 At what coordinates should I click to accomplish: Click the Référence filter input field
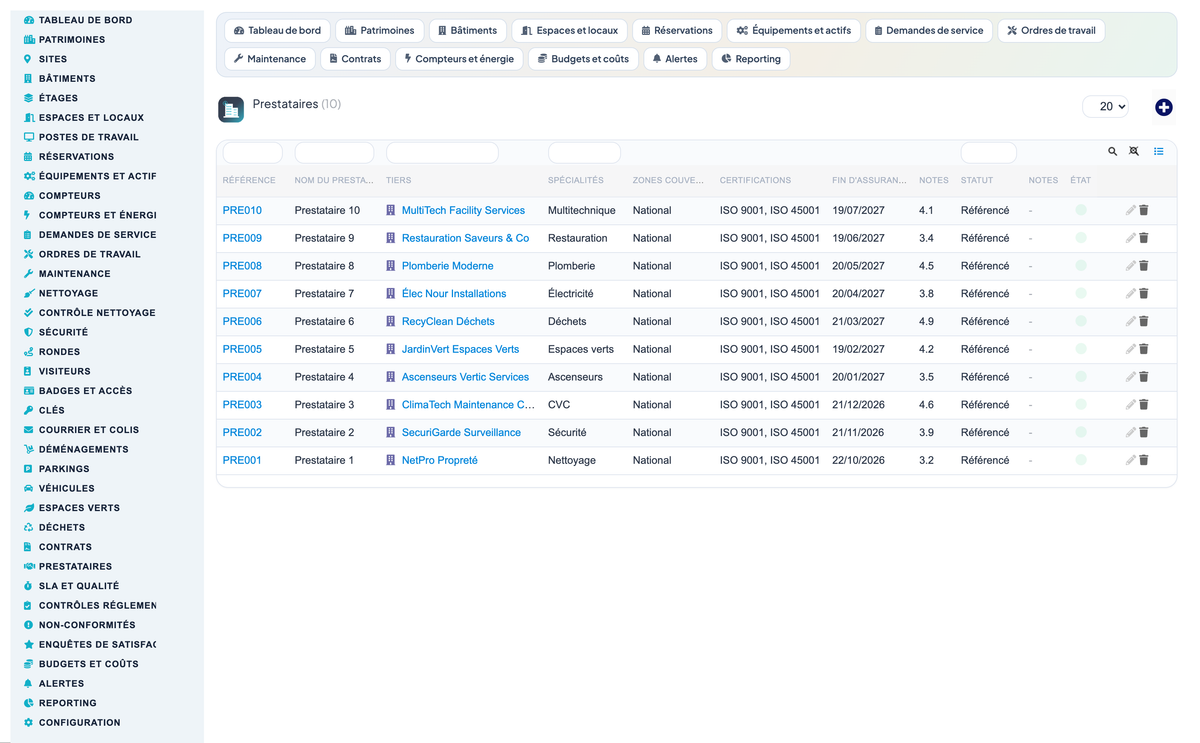pyautogui.click(x=252, y=153)
